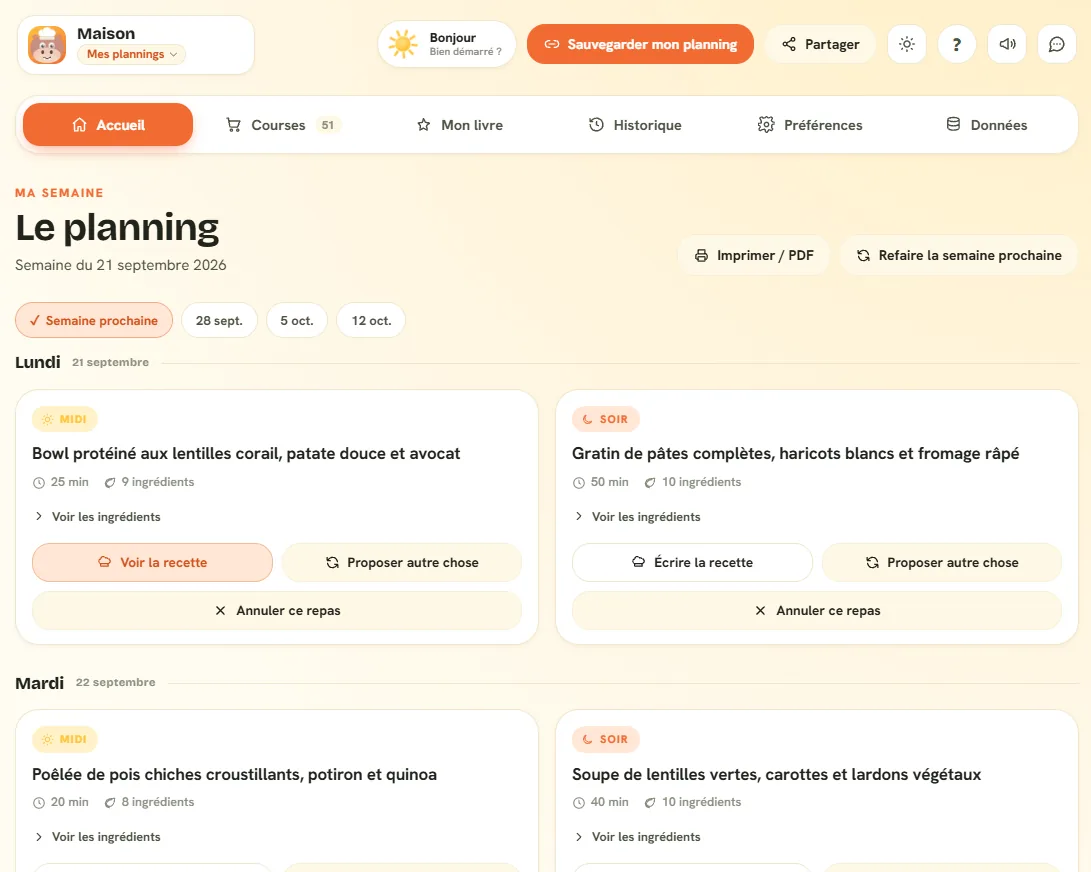Propose another dish for Bowl protéiné lunch

pyautogui.click(x=402, y=562)
